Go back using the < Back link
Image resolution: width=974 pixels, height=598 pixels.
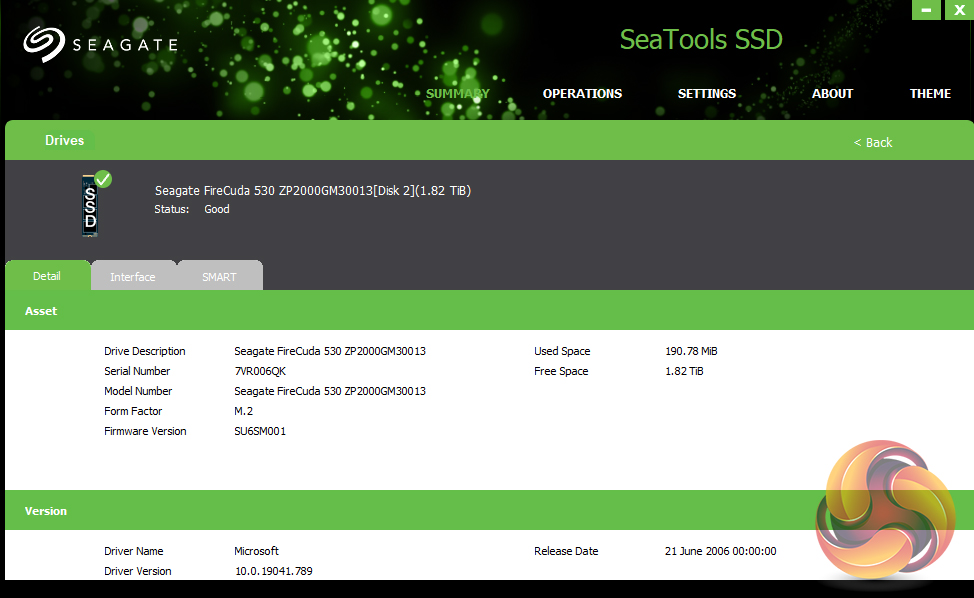873,142
